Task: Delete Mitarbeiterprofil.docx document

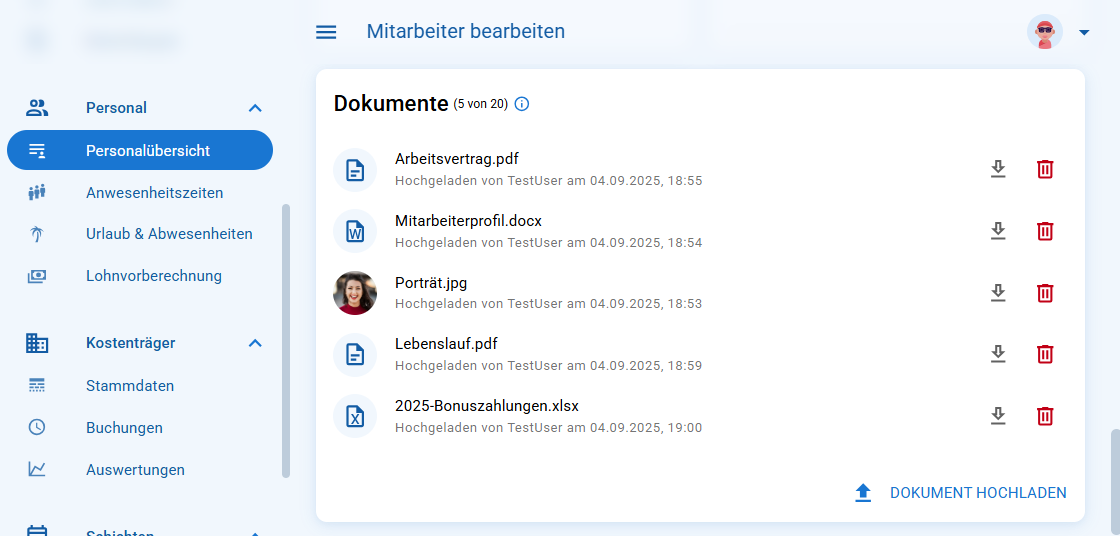Action: click(1044, 231)
